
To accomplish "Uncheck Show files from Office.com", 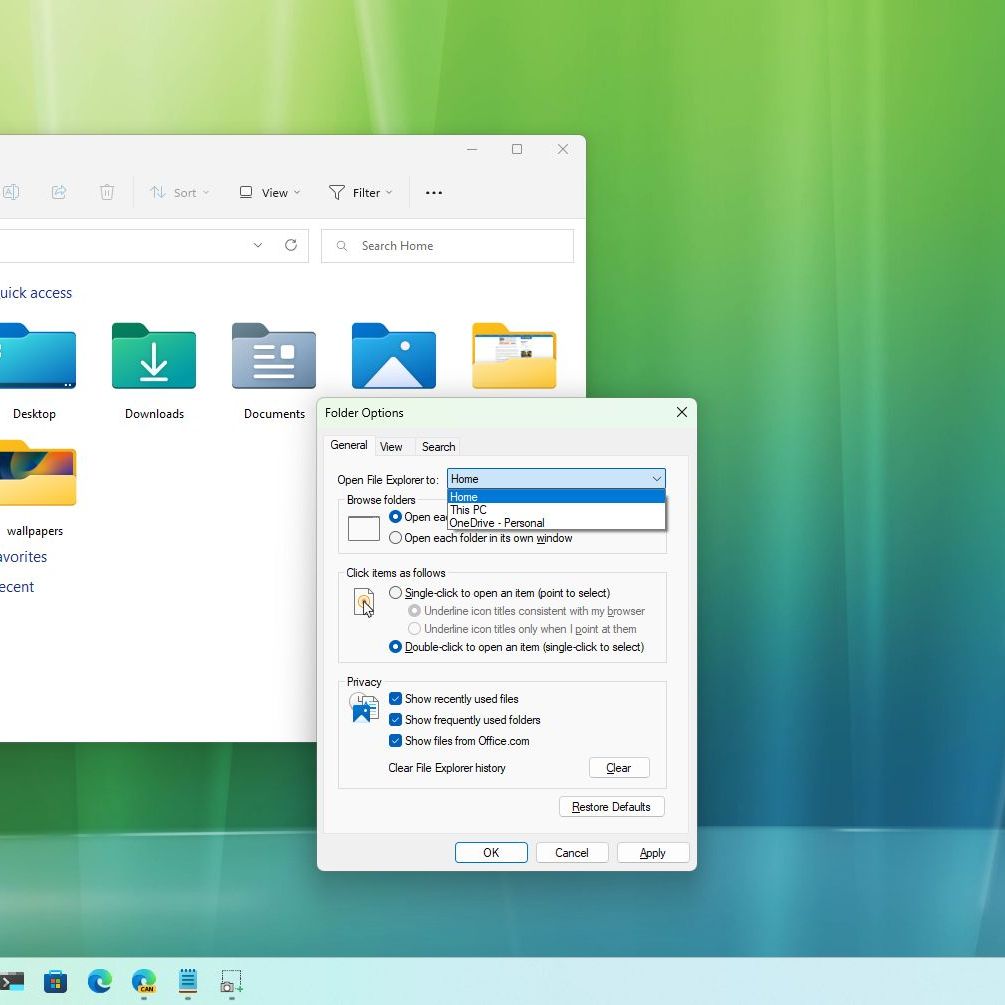I will (x=396, y=741).
